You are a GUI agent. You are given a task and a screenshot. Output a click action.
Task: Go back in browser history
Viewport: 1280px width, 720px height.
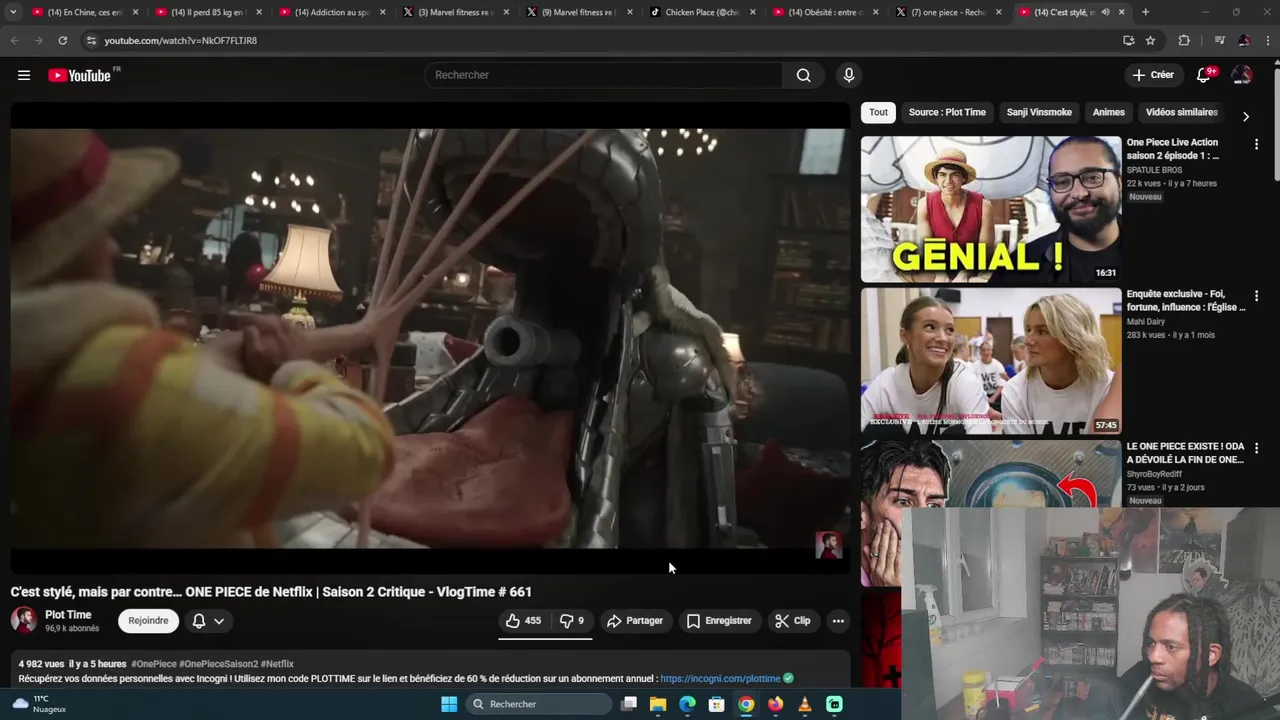(14, 40)
